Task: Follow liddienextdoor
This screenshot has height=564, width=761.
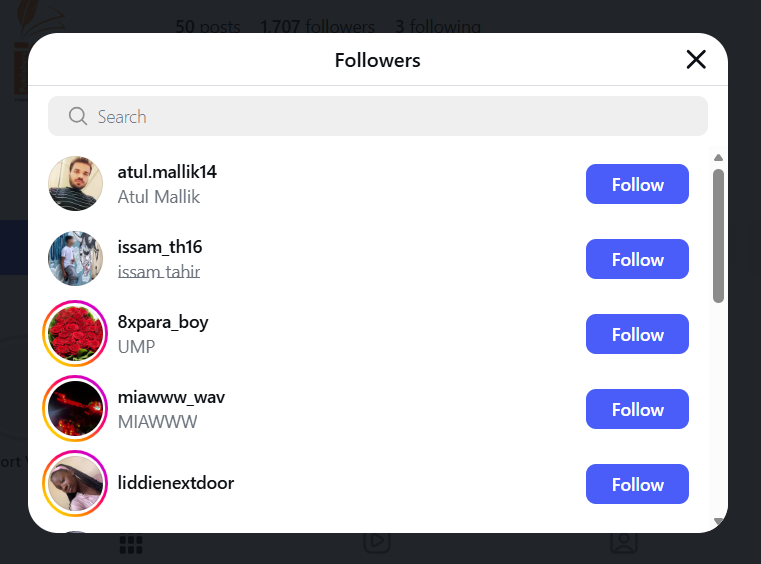Action: (x=637, y=484)
